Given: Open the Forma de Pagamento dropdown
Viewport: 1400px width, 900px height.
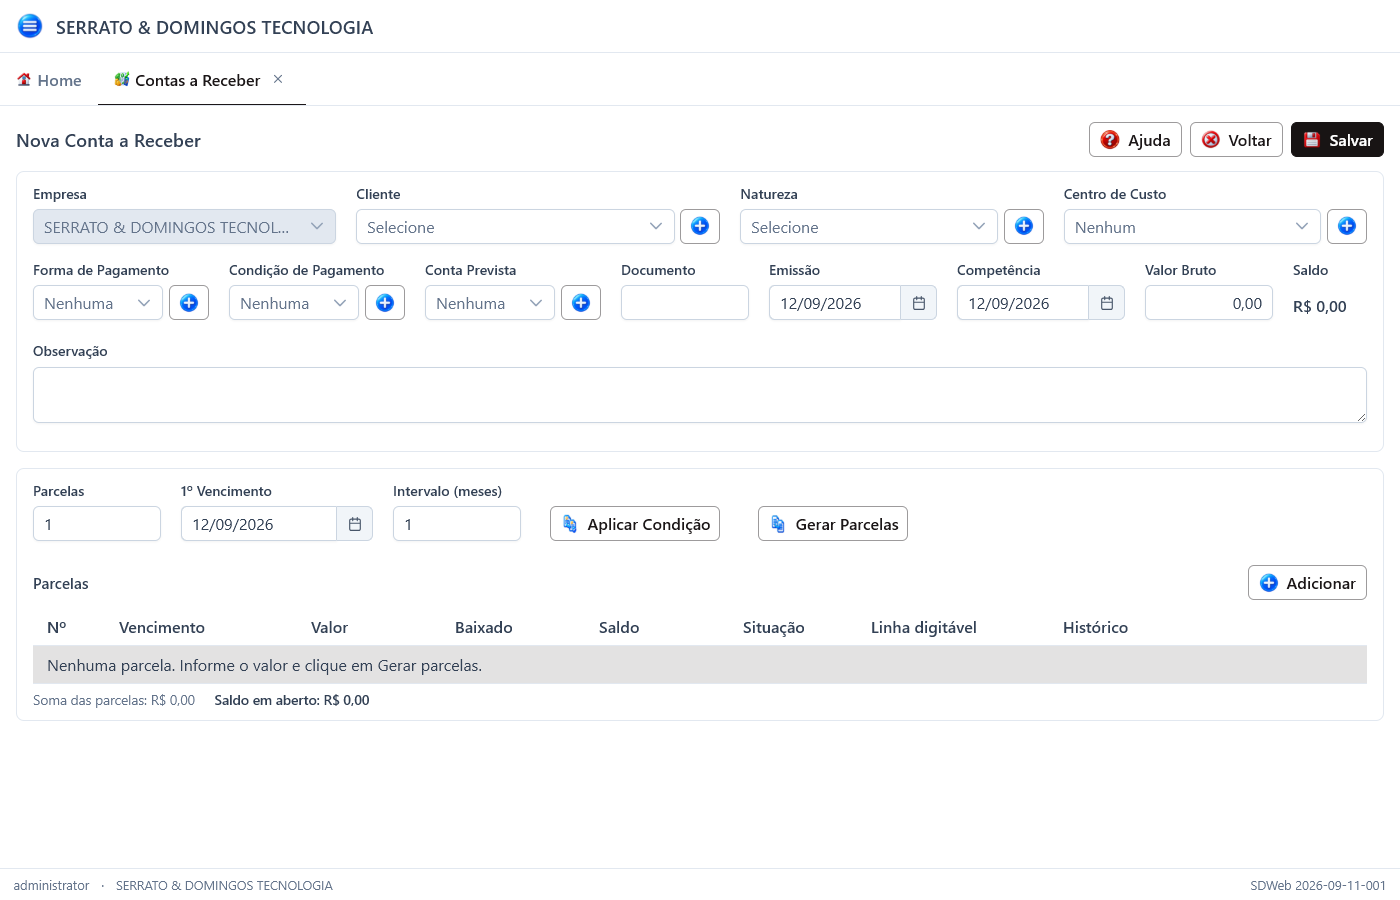Looking at the screenshot, I should [x=98, y=303].
